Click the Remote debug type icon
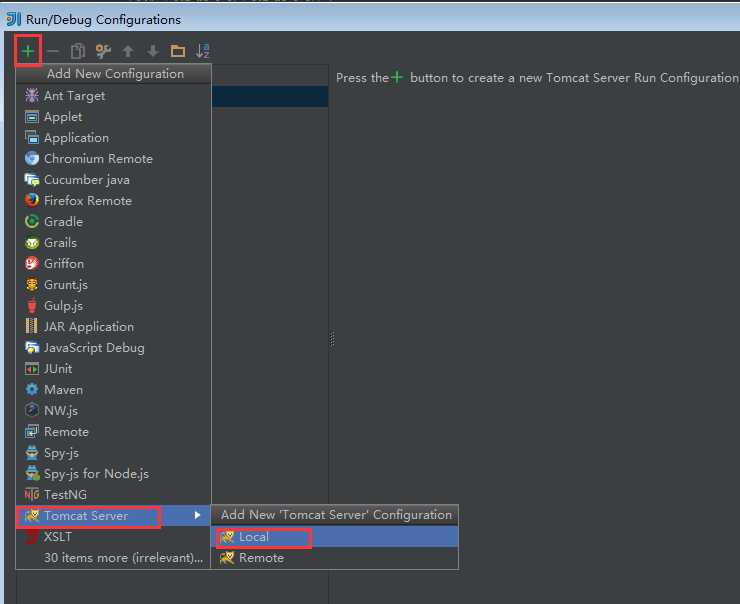The image size is (740, 604). pyautogui.click(x=32, y=431)
